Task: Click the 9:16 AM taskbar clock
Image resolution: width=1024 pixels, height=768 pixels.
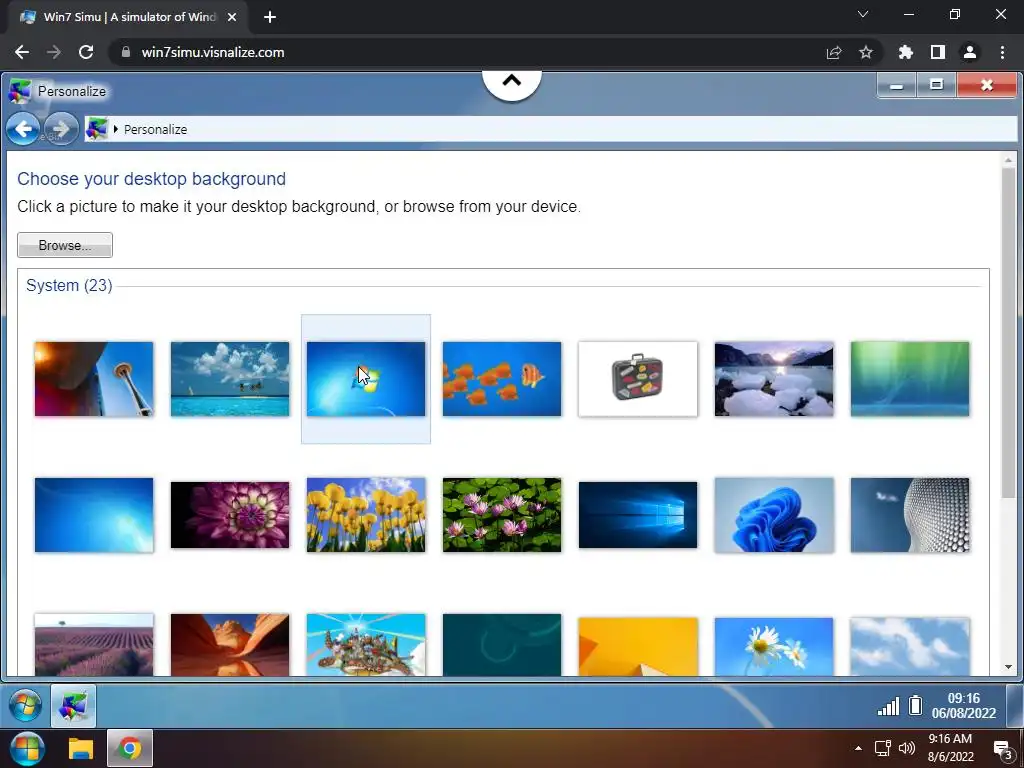Action: [951, 748]
